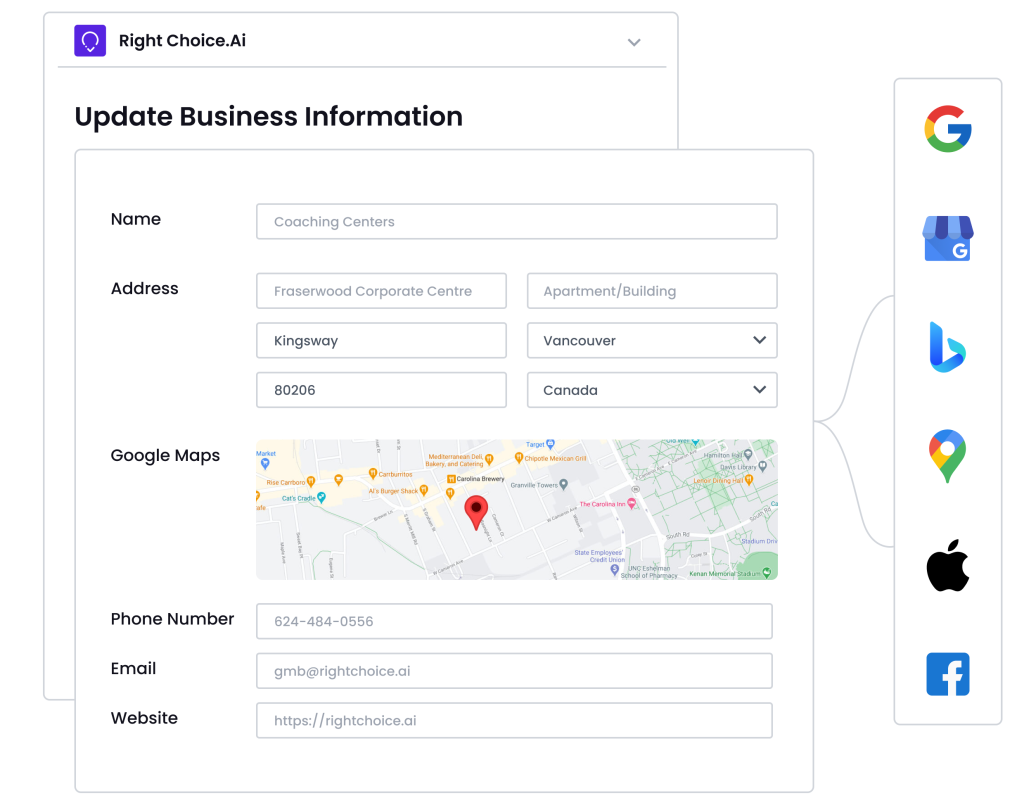This screenshot has height=803, width=1024.
Task: Click the red location pin on the map
Action: [476, 512]
